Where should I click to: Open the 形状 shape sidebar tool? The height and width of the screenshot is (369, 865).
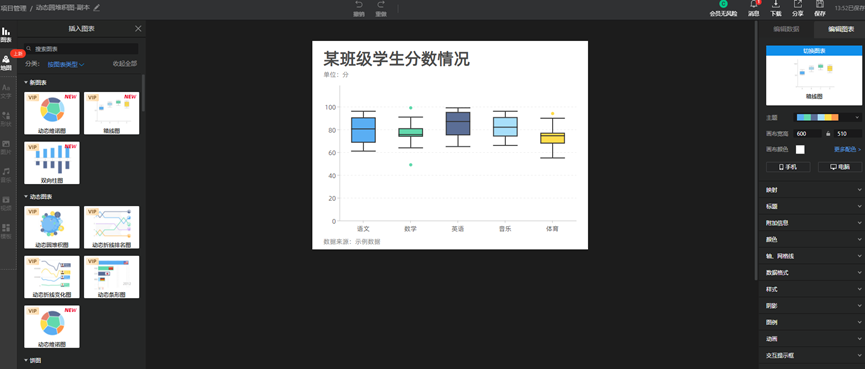6,119
